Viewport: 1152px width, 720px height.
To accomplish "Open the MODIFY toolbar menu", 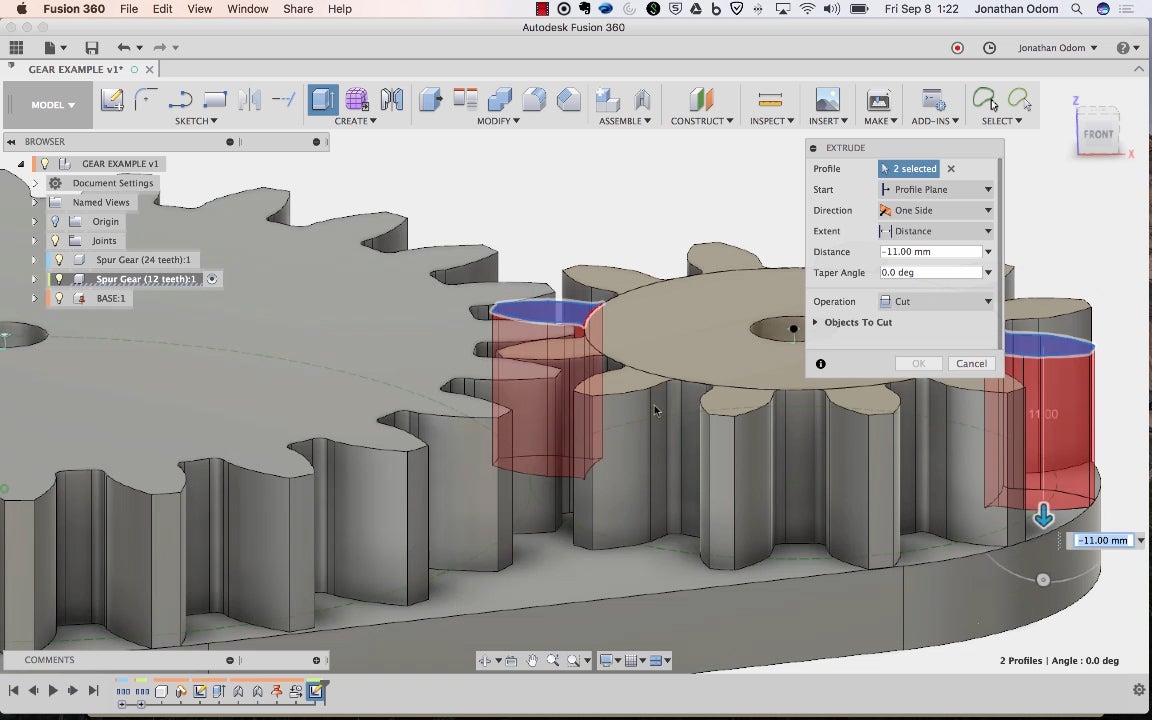I will 497,121.
